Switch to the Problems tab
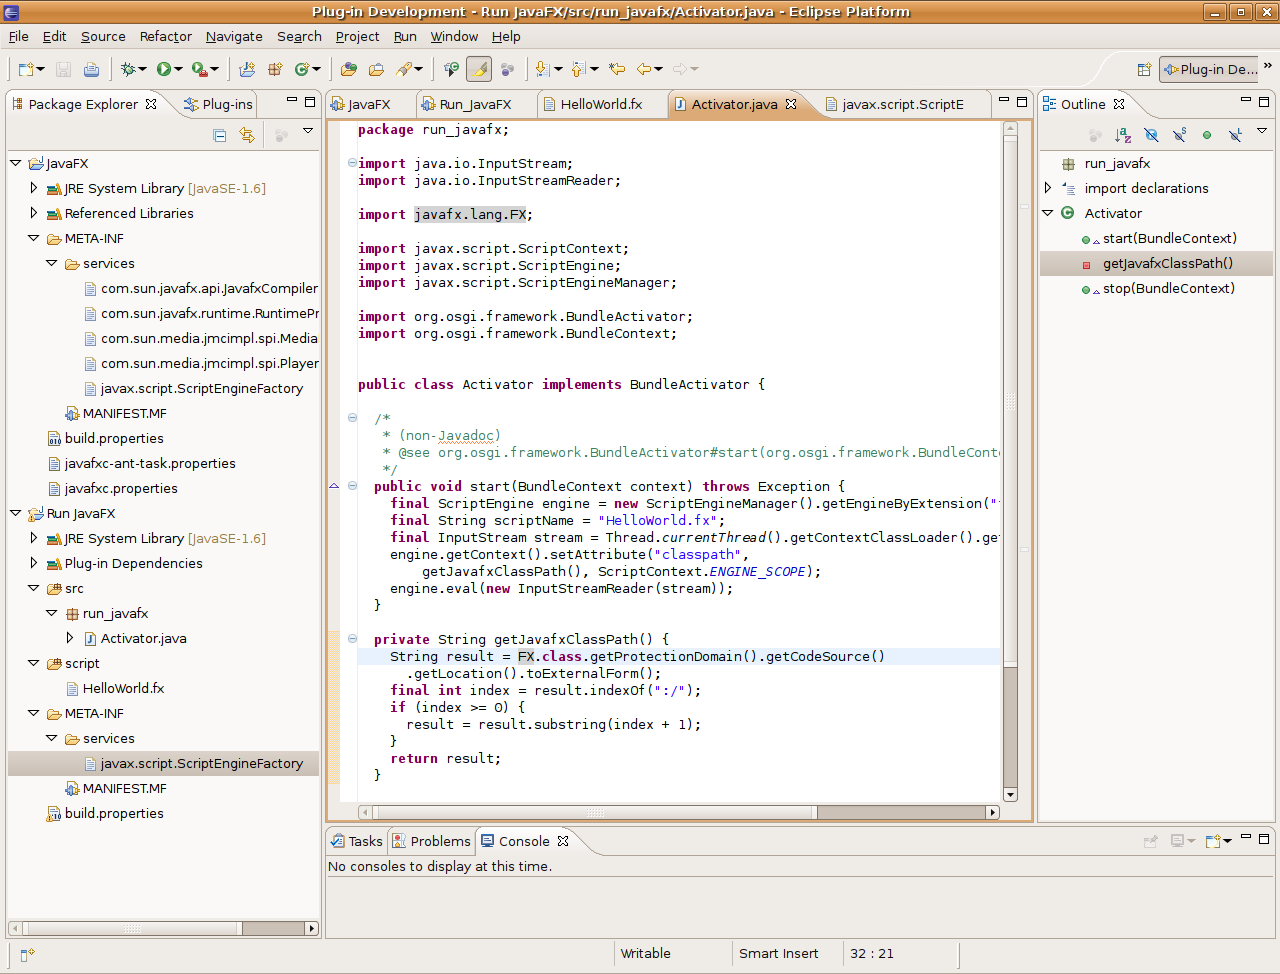Image resolution: width=1280 pixels, height=974 pixels. pyautogui.click(x=439, y=841)
